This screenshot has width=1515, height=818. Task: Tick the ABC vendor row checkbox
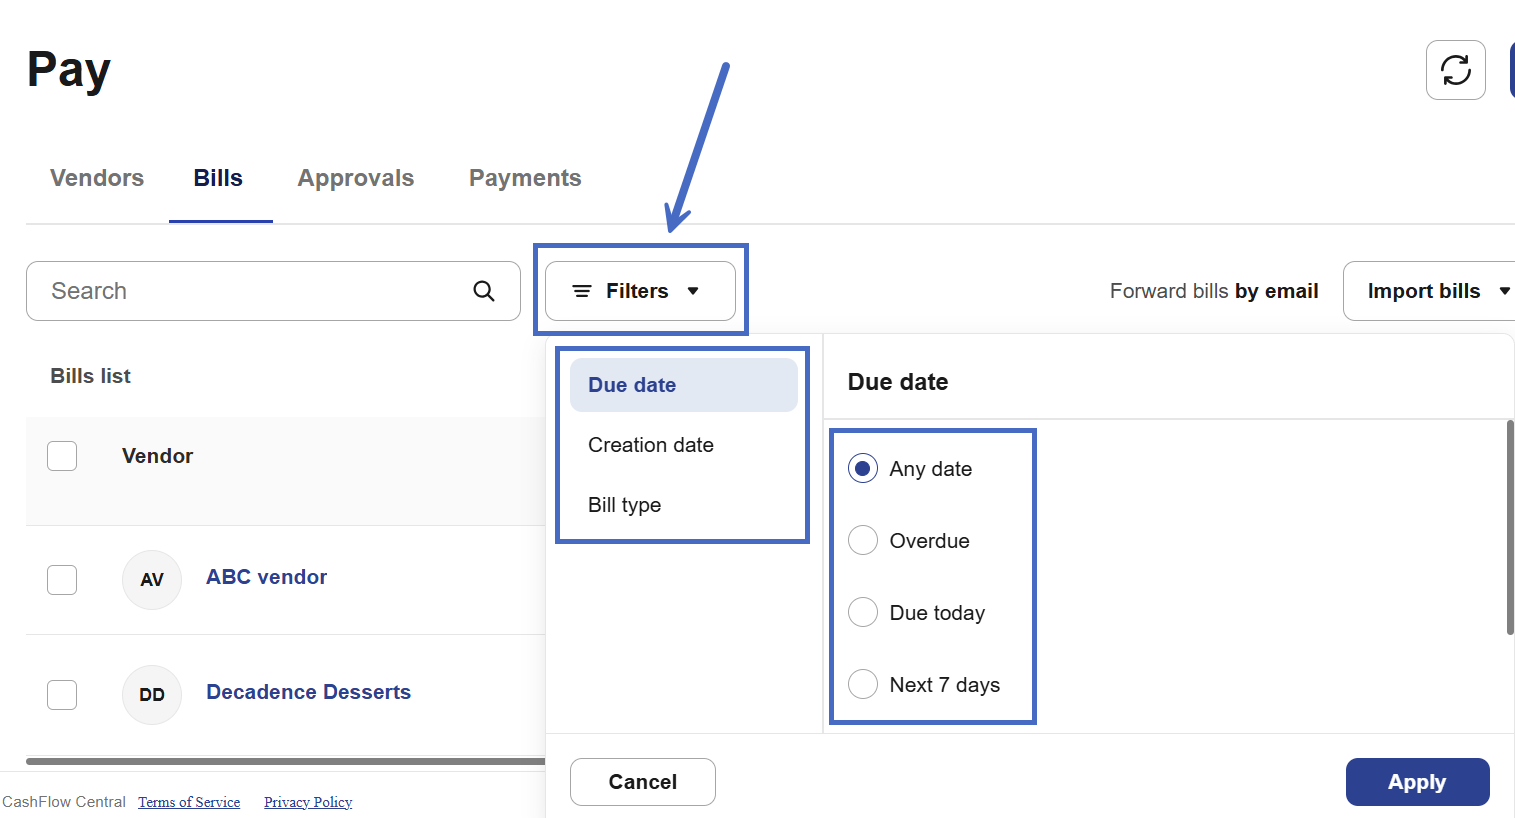pyautogui.click(x=62, y=580)
